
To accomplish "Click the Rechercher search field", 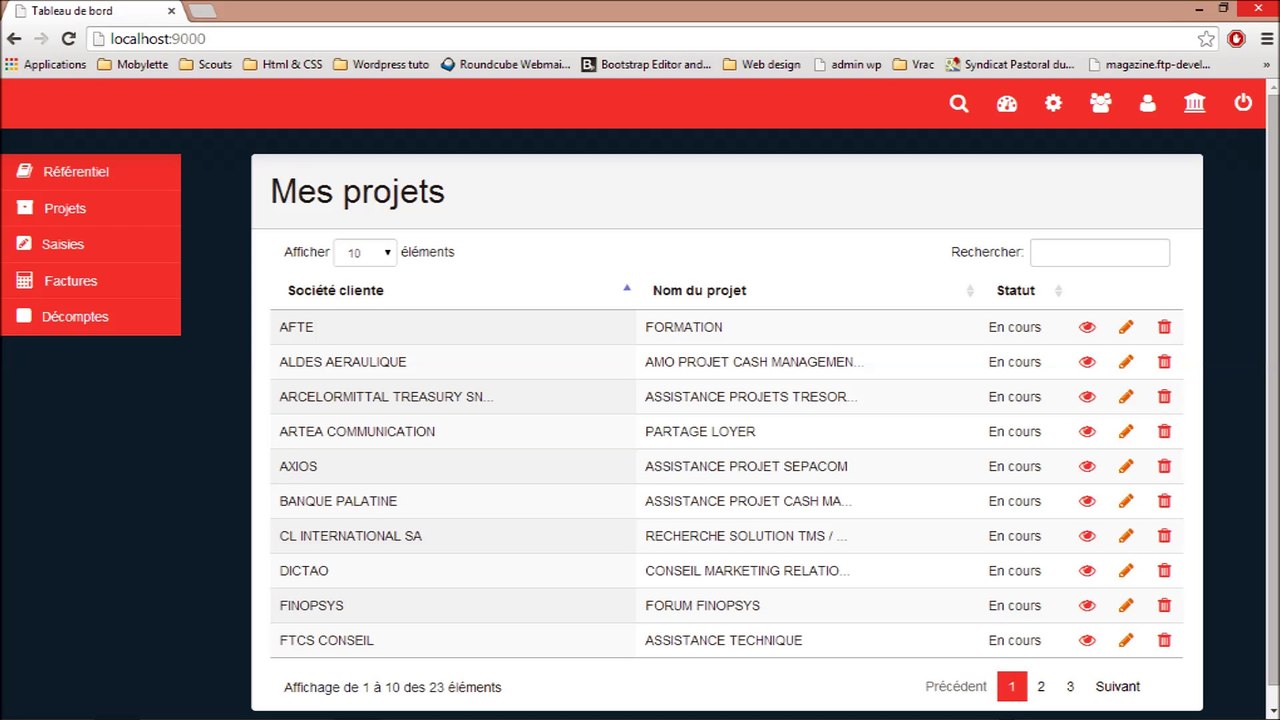I will (x=1100, y=253).
